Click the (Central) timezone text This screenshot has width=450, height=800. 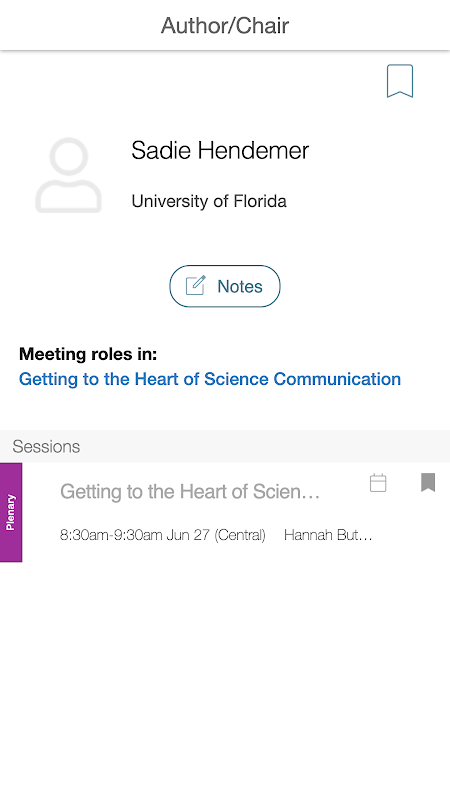tap(240, 535)
